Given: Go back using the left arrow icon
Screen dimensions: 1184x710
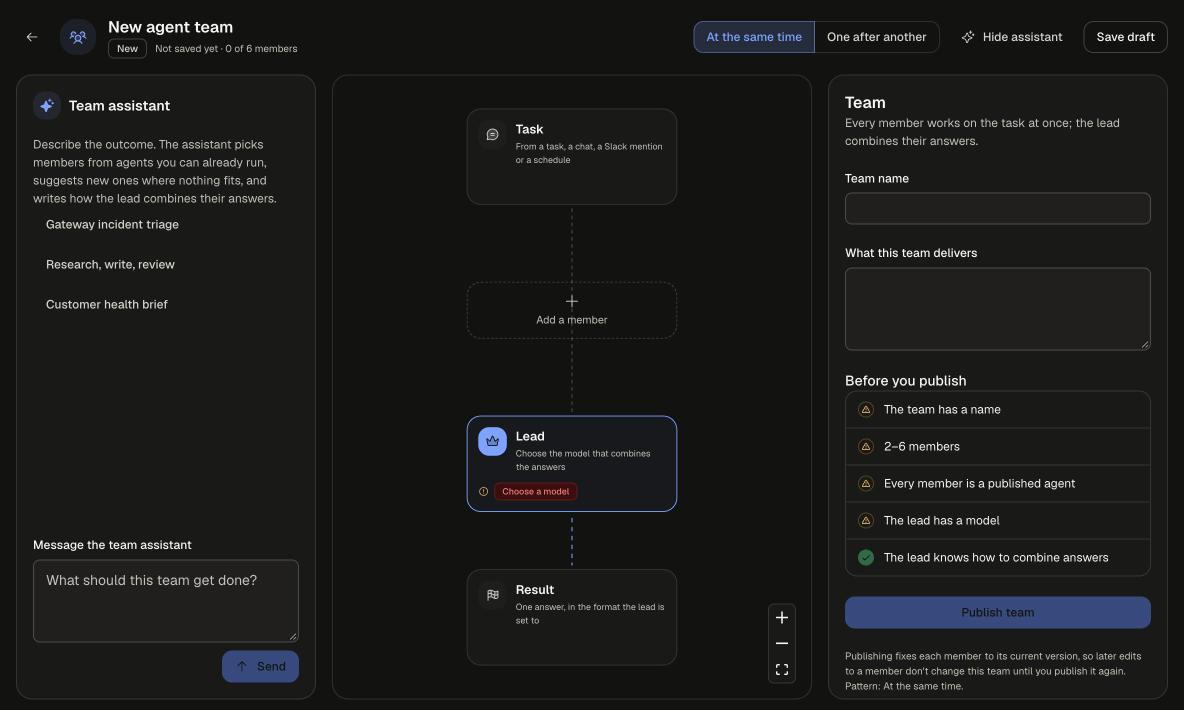Looking at the screenshot, I should click(32, 37).
